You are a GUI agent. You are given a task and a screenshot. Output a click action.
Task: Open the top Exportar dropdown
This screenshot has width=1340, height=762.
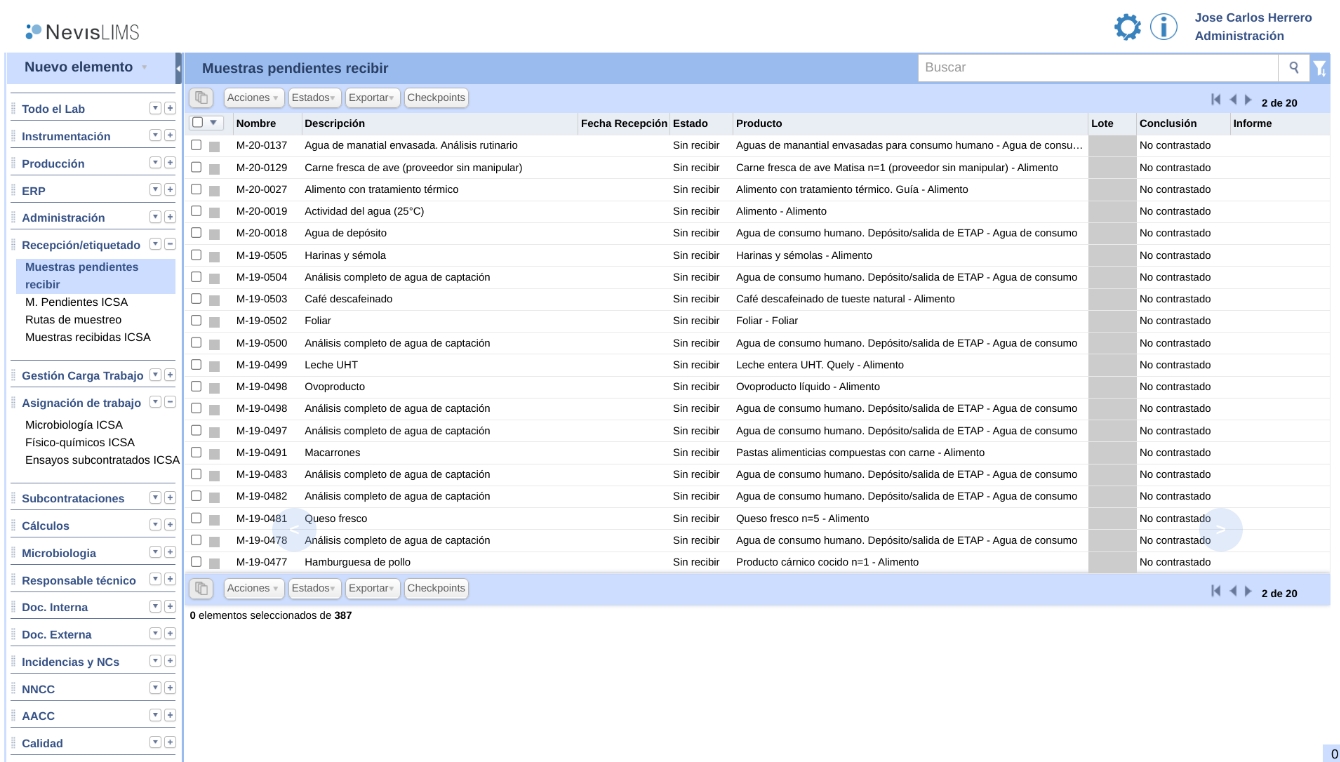click(372, 98)
